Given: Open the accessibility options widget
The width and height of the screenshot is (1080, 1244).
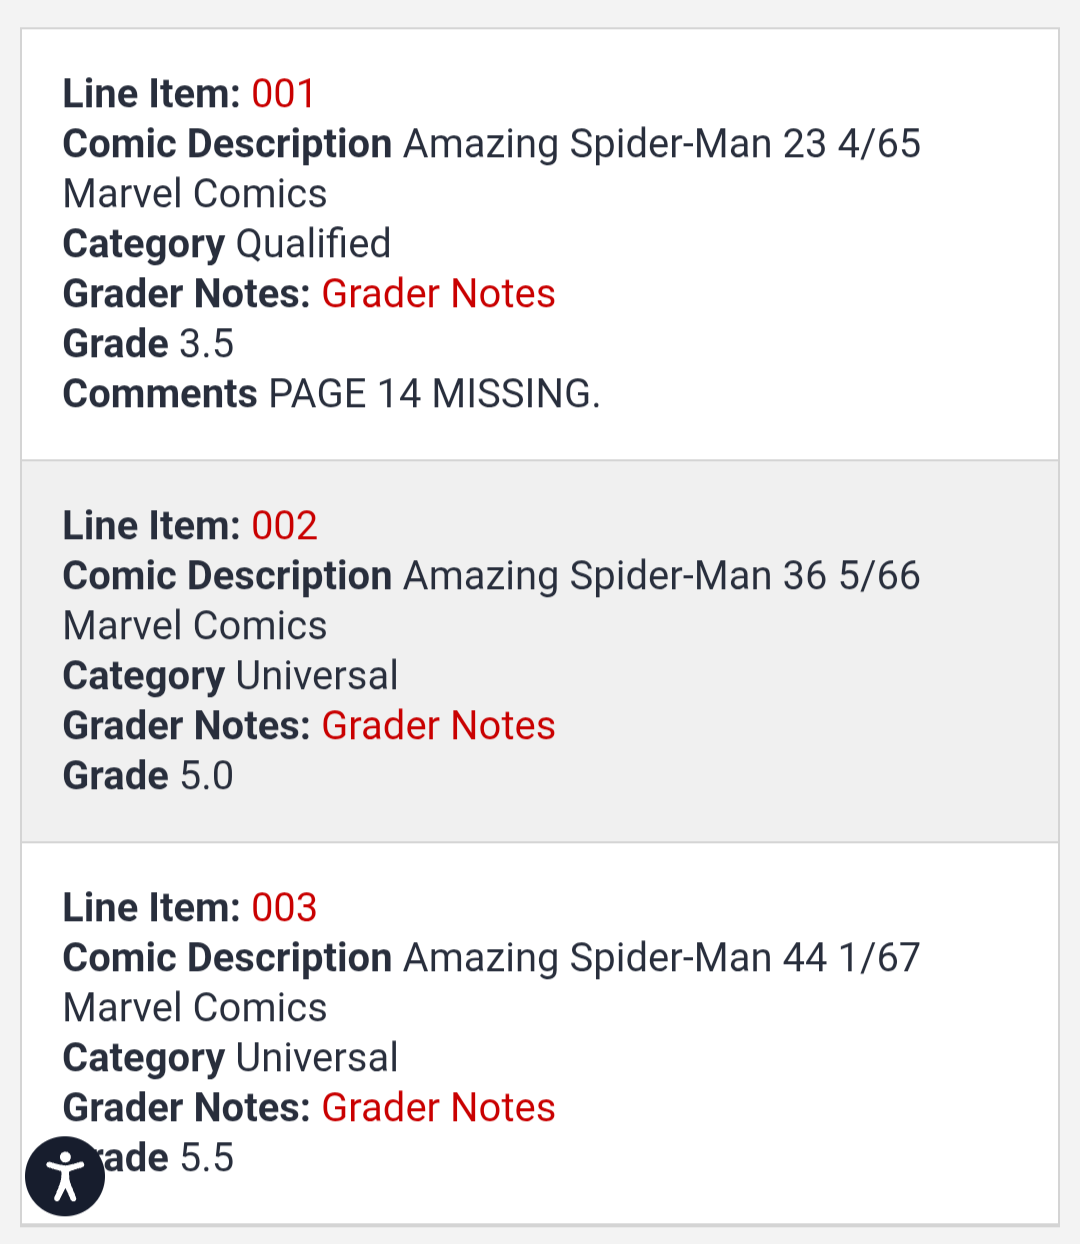Looking at the screenshot, I should 65,1176.
